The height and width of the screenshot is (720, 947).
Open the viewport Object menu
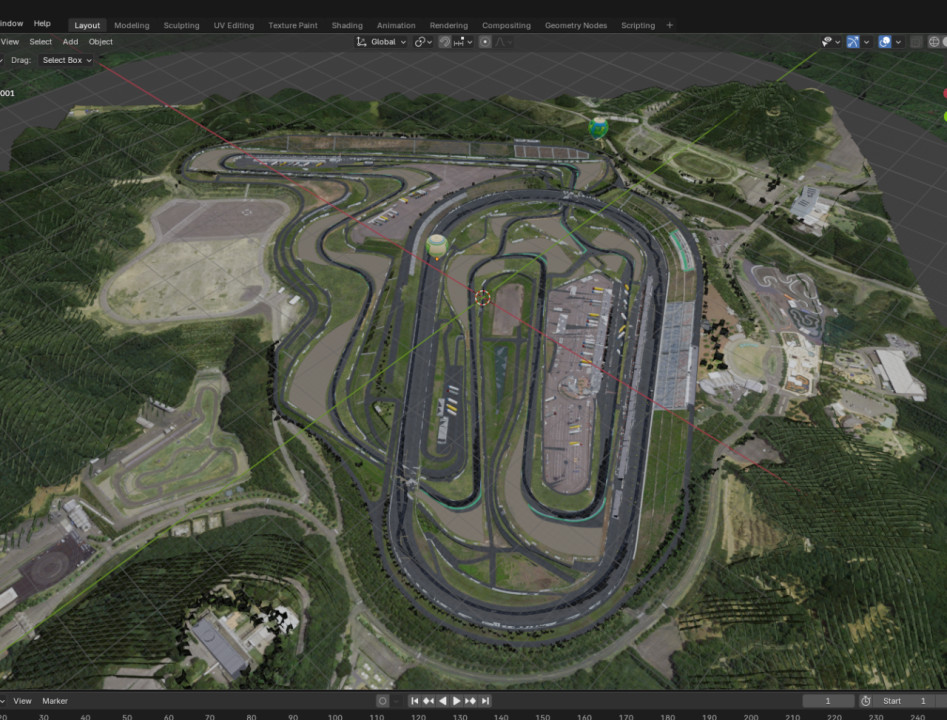click(x=100, y=42)
